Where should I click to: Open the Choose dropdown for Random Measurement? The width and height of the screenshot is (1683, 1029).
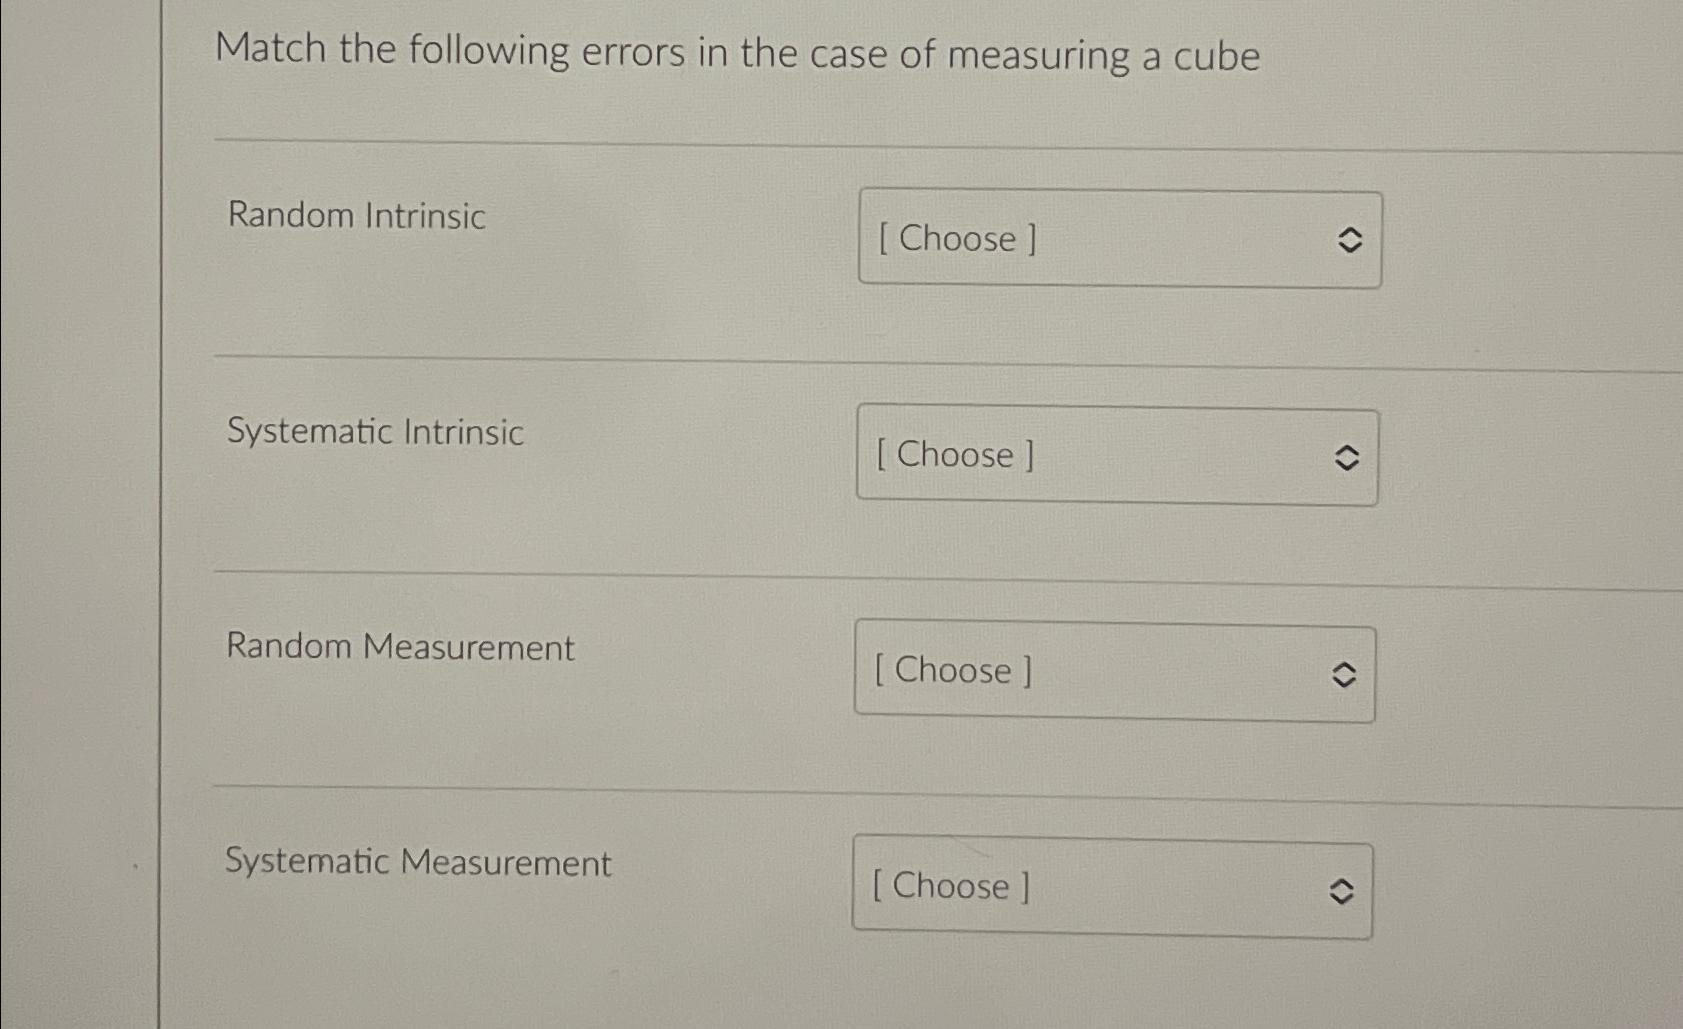click(1113, 672)
